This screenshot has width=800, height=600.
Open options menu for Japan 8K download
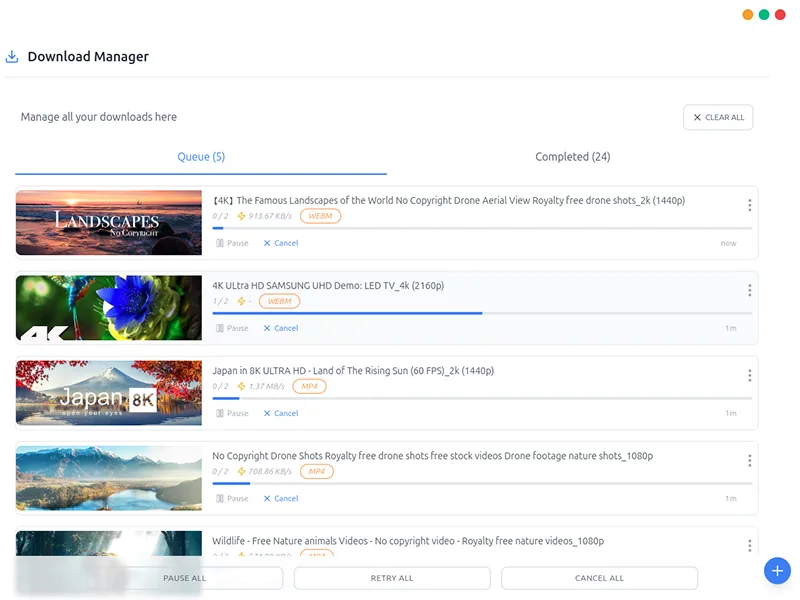click(750, 375)
